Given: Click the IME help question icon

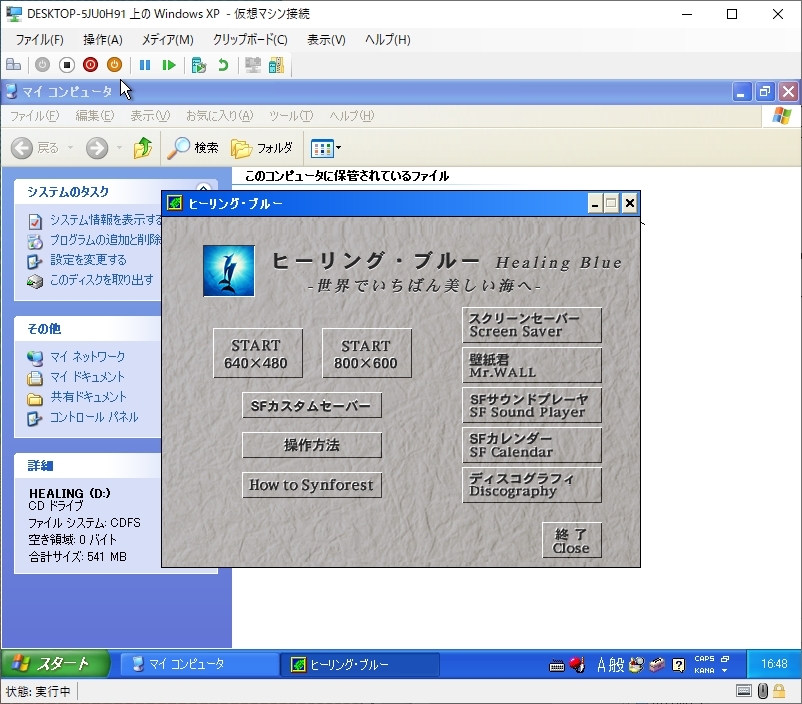Looking at the screenshot, I should [678, 665].
